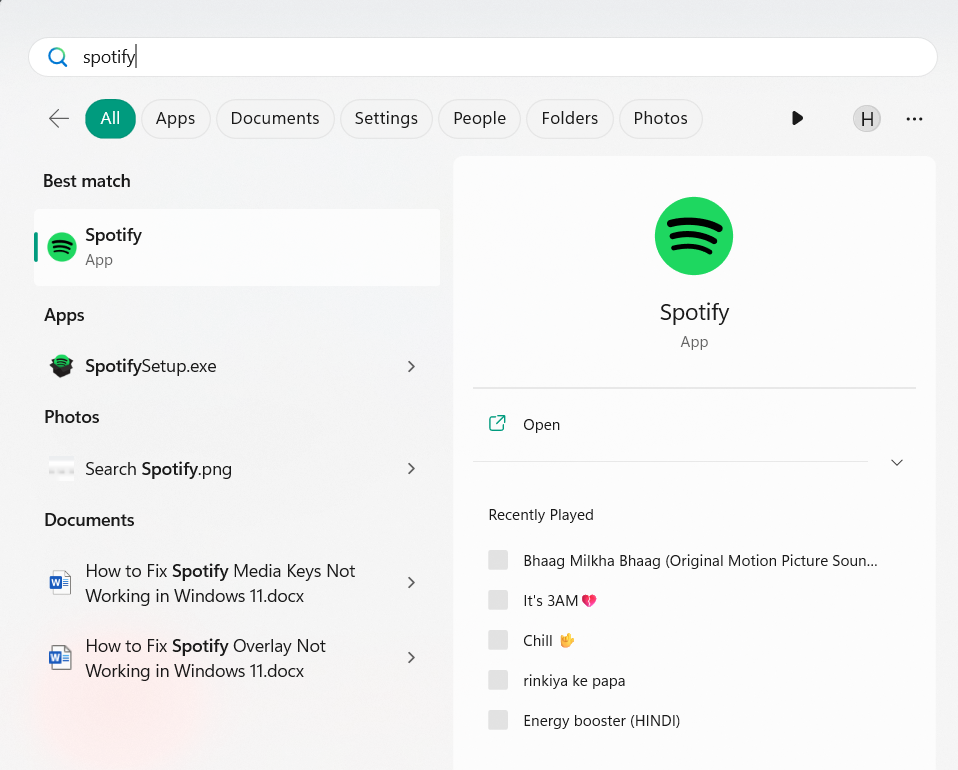The width and height of the screenshot is (958, 770).
Task: Filter results by Settings tab
Action: 386,119
